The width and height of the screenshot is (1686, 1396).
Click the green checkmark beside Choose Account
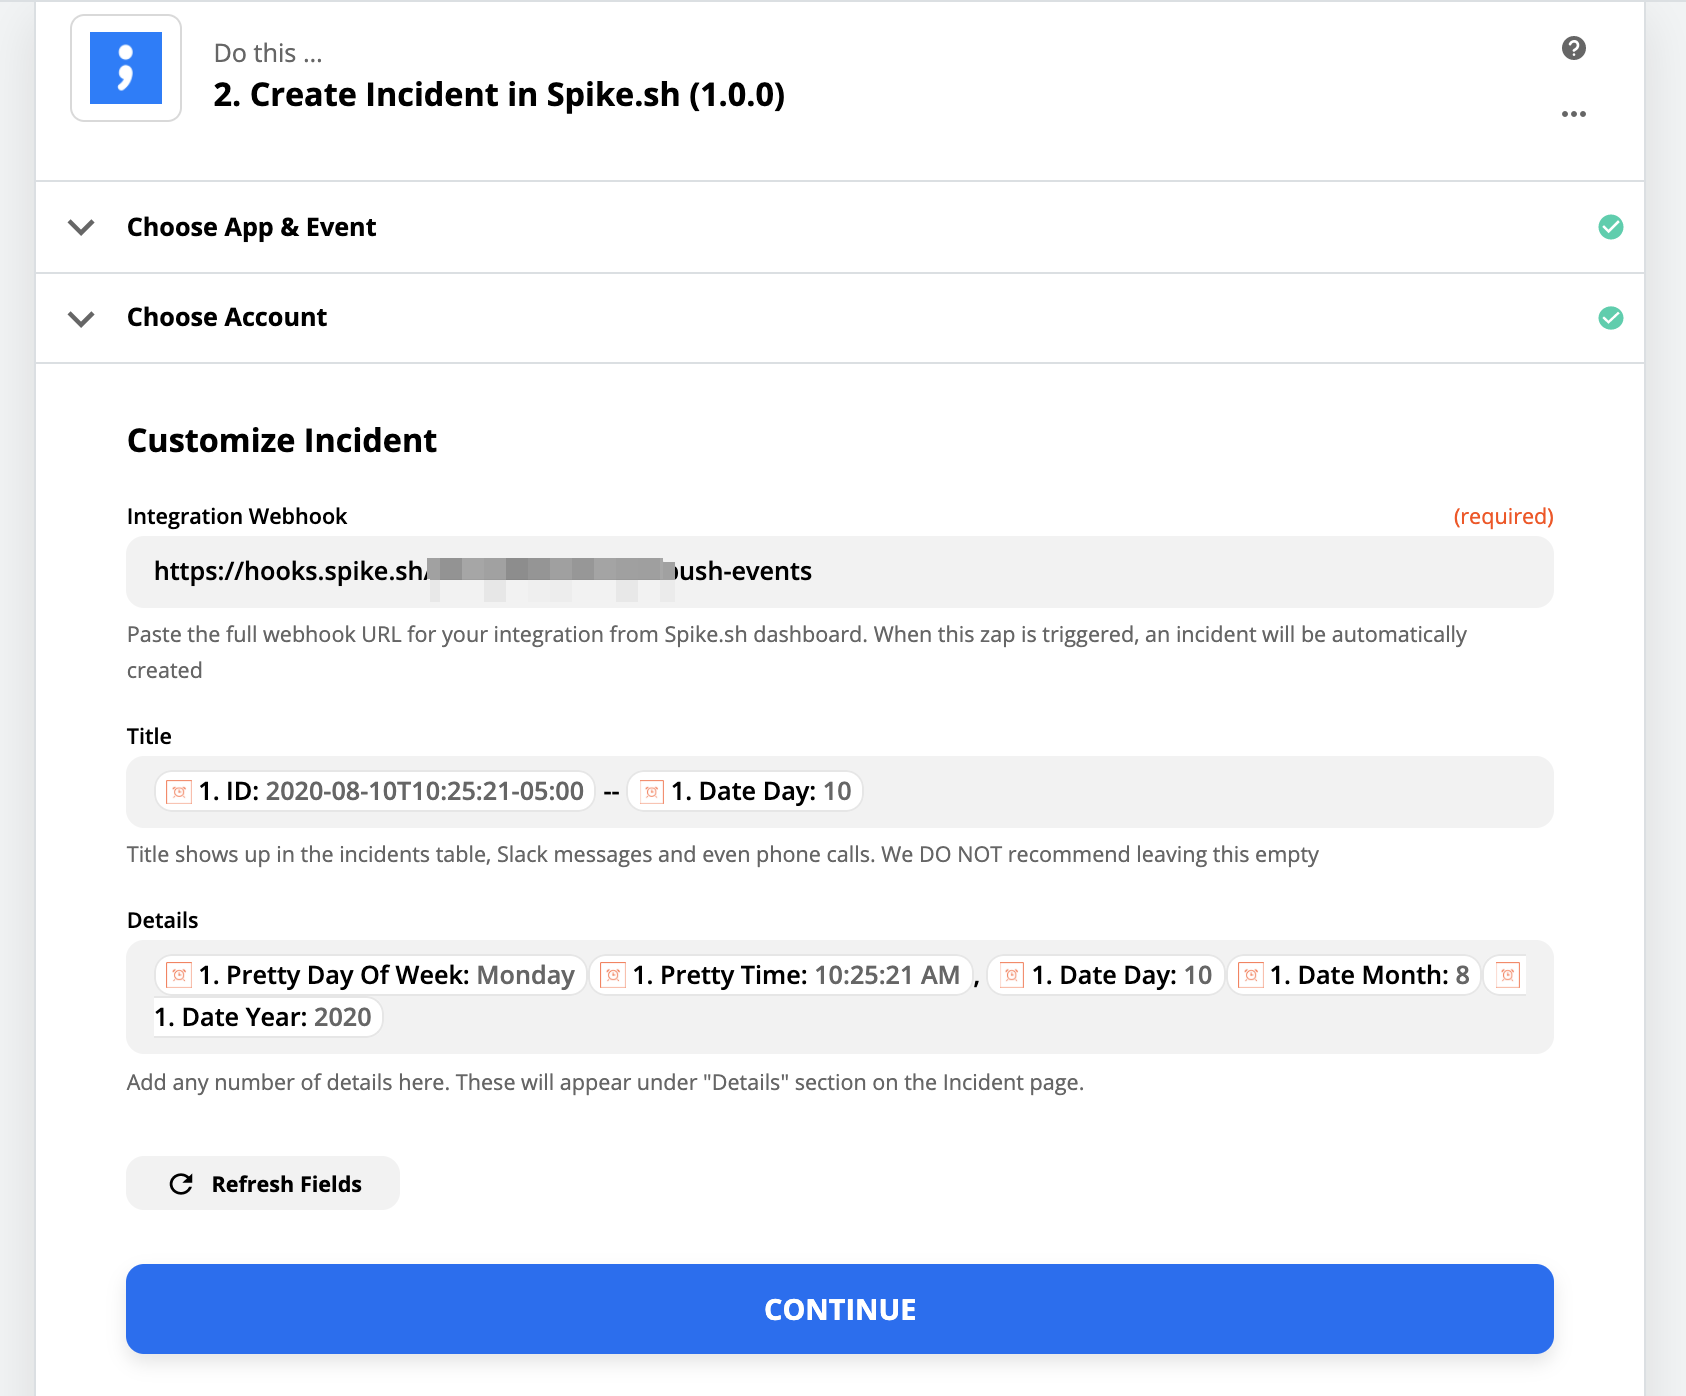click(1611, 318)
